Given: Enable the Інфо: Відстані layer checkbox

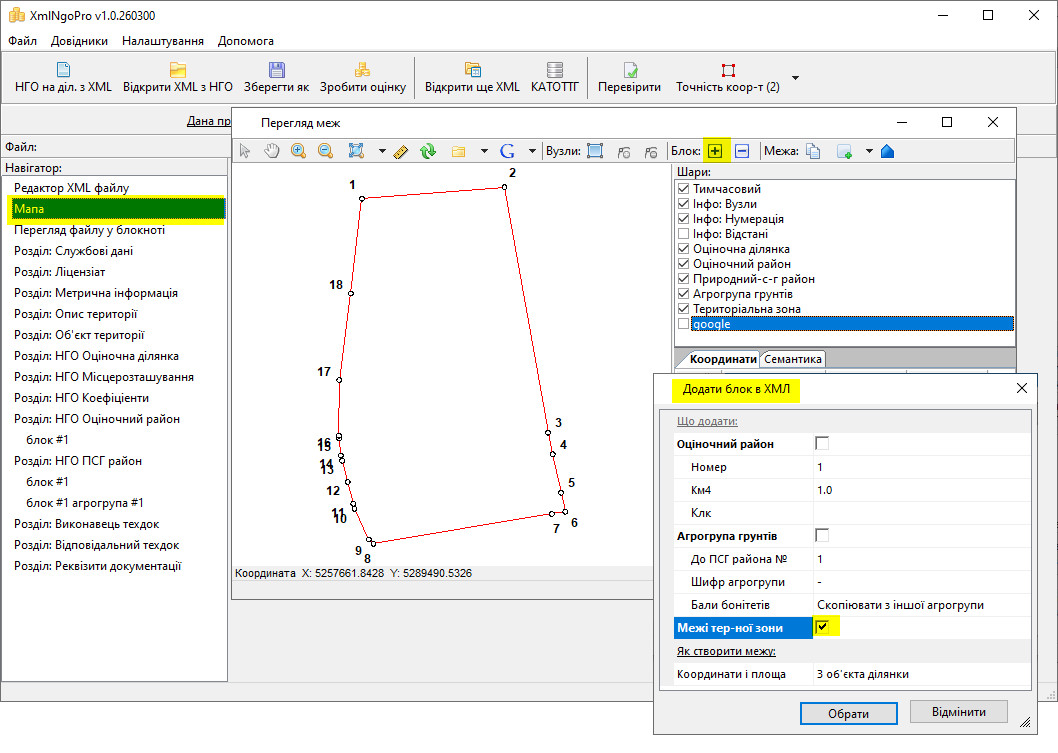Looking at the screenshot, I should [683, 234].
